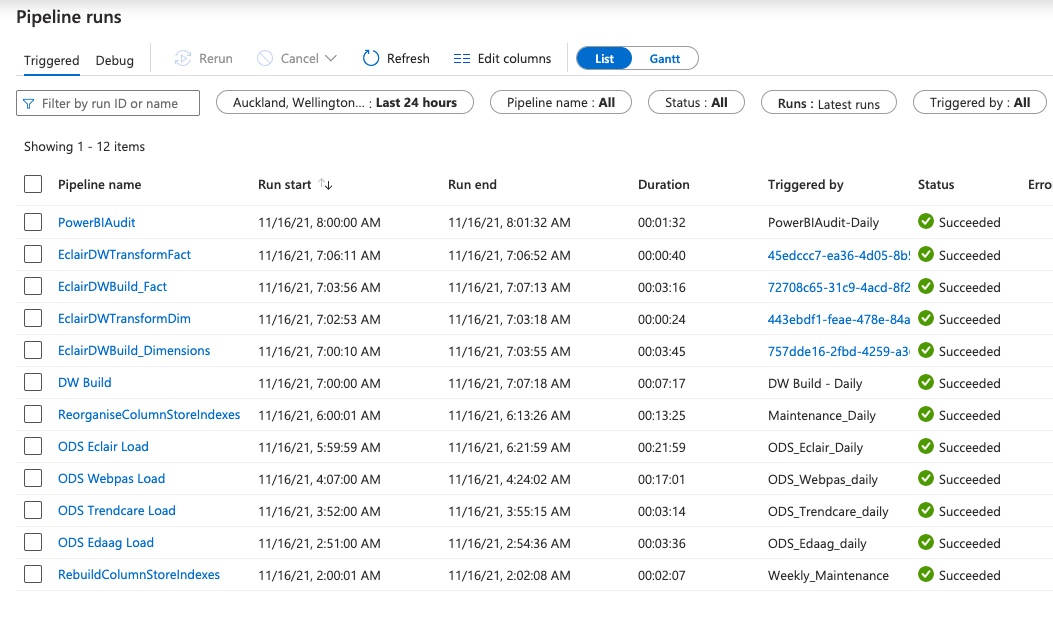1053x620 pixels.
Task: Click green checkmark on ODS Edaag Load row
Action: click(x=926, y=542)
